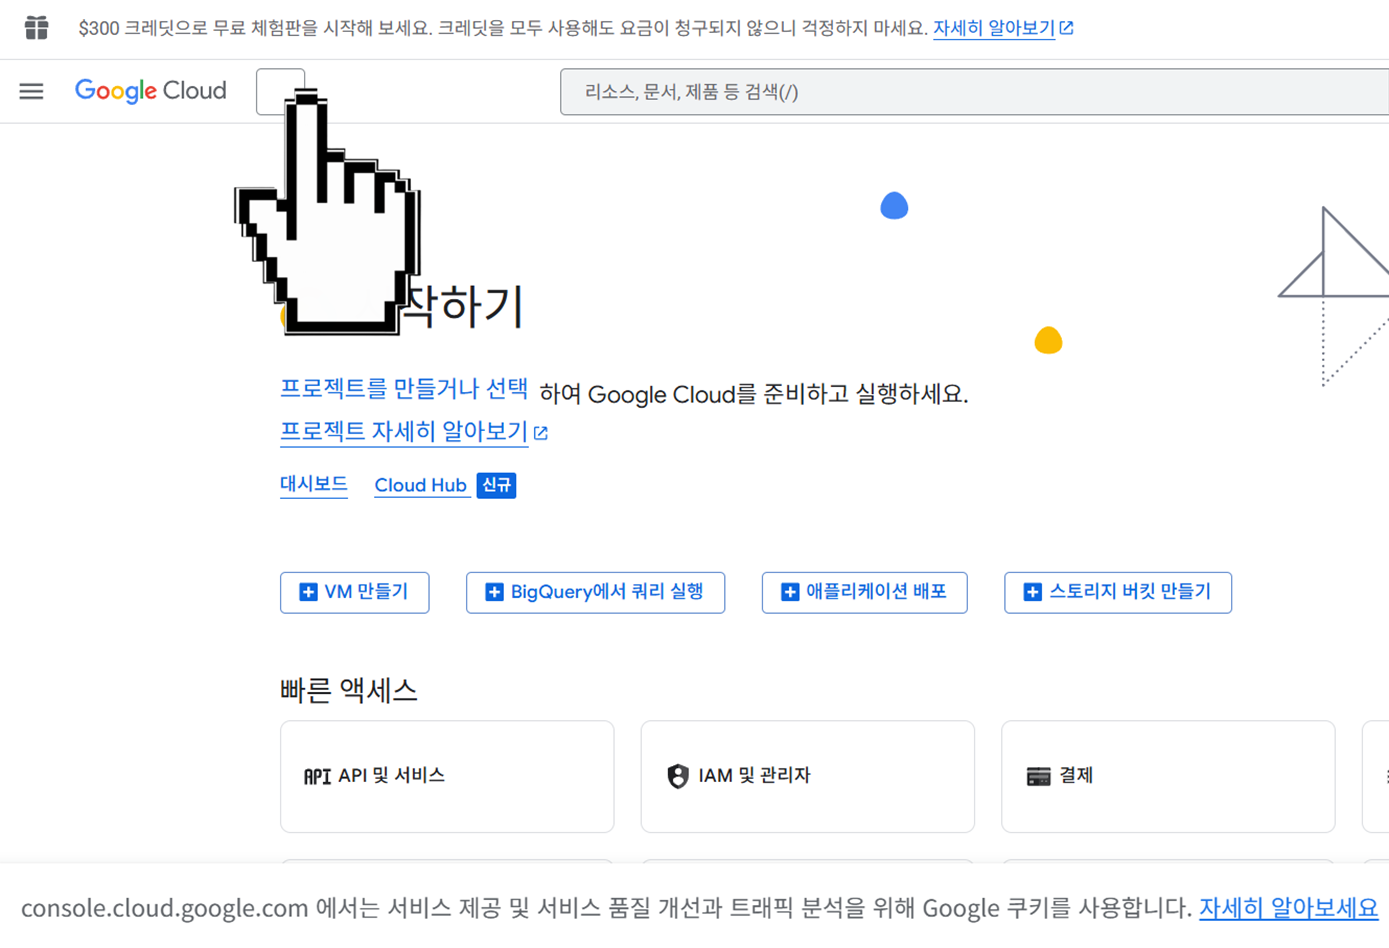Click the plus icon in BigQuery에서 쿼리 실행
The height and width of the screenshot is (948, 1389).
tap(494, 592)
